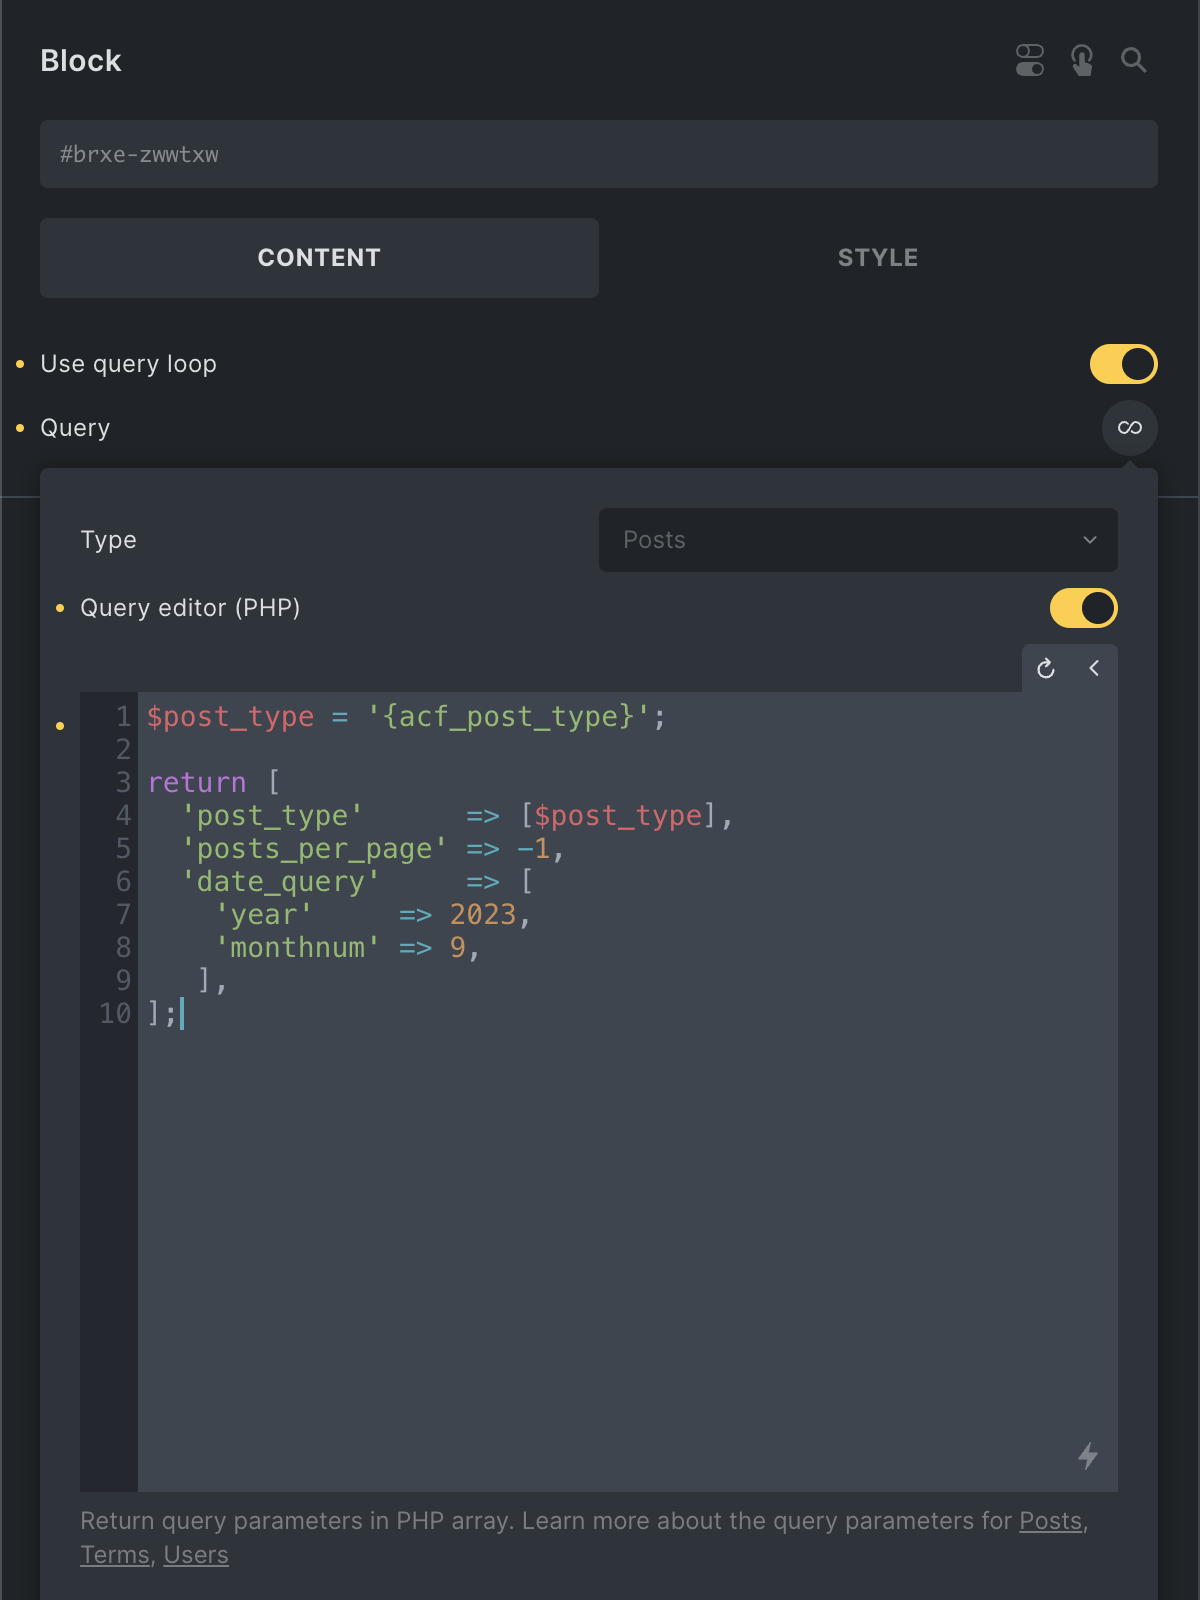
Task: Turn off the Query editor (PHP) switch
Action: click(1083, 608)
